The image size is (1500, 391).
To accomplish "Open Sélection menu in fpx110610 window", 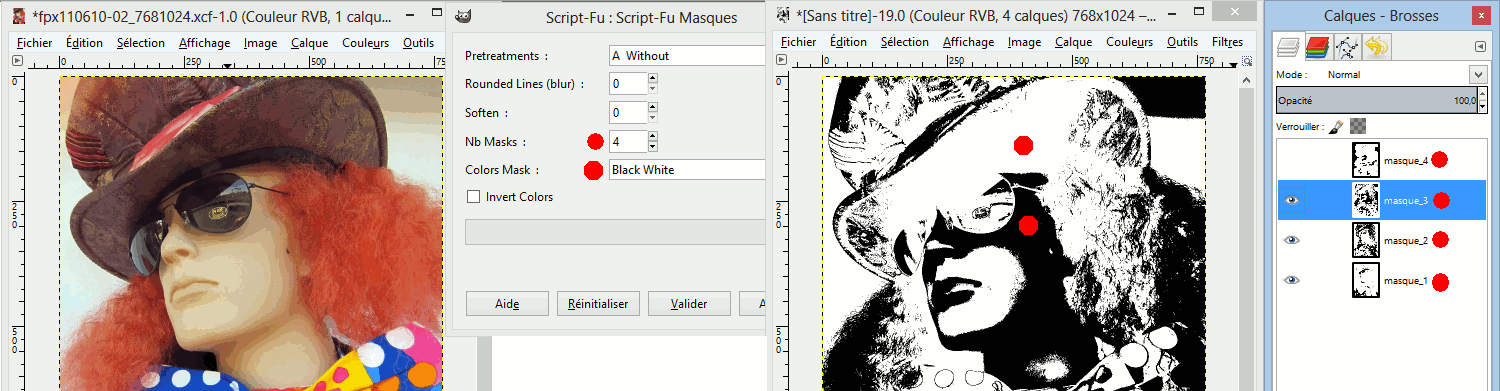I will (140, 43).
